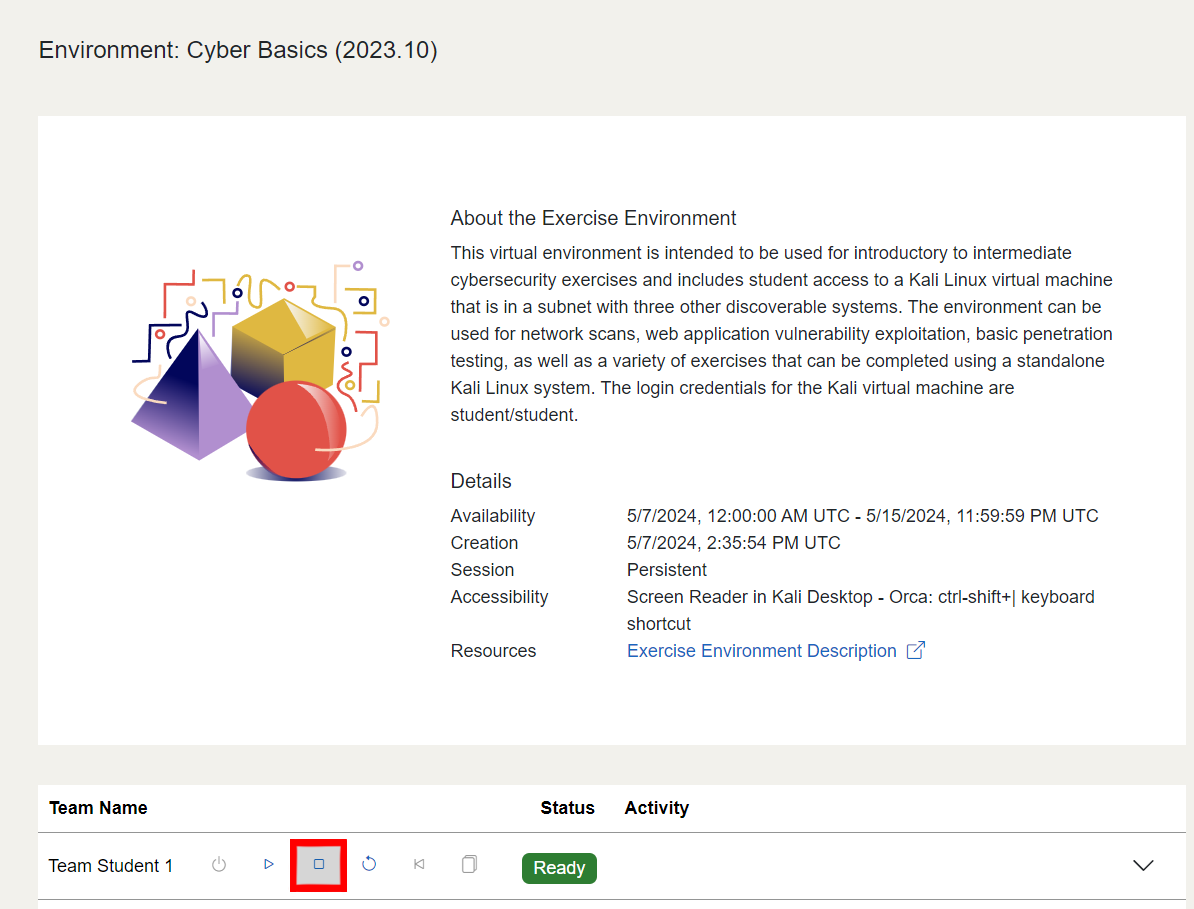
Task: Click the power icon for Team Student 1
Action: 219,864
